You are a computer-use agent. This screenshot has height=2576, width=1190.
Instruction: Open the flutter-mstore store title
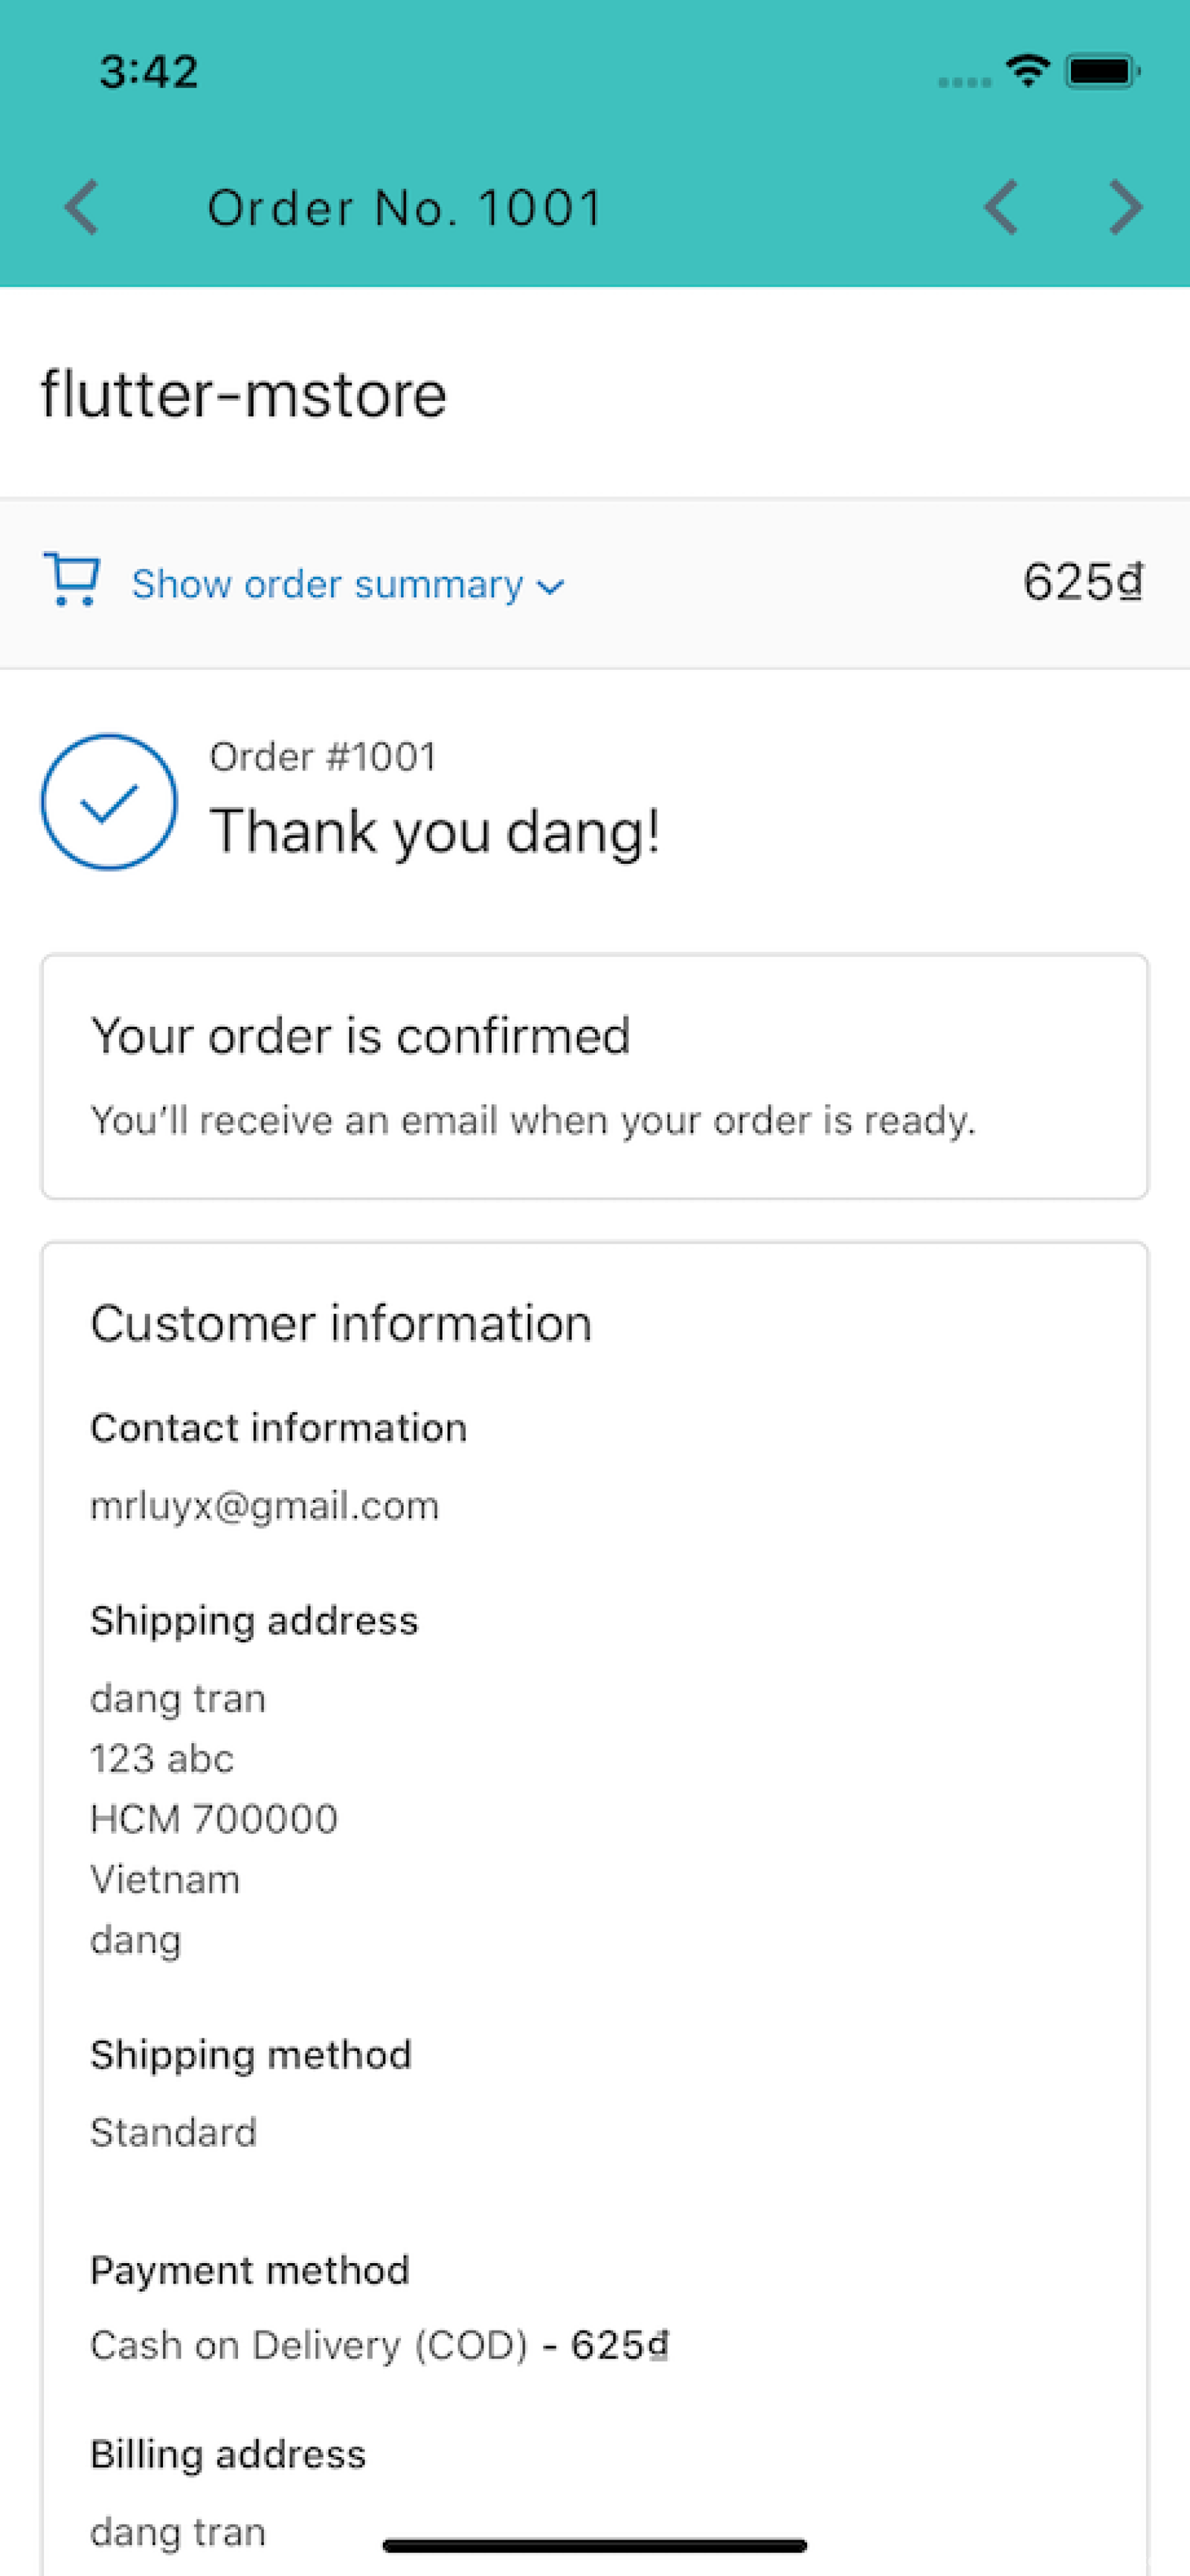coord(244,393)
